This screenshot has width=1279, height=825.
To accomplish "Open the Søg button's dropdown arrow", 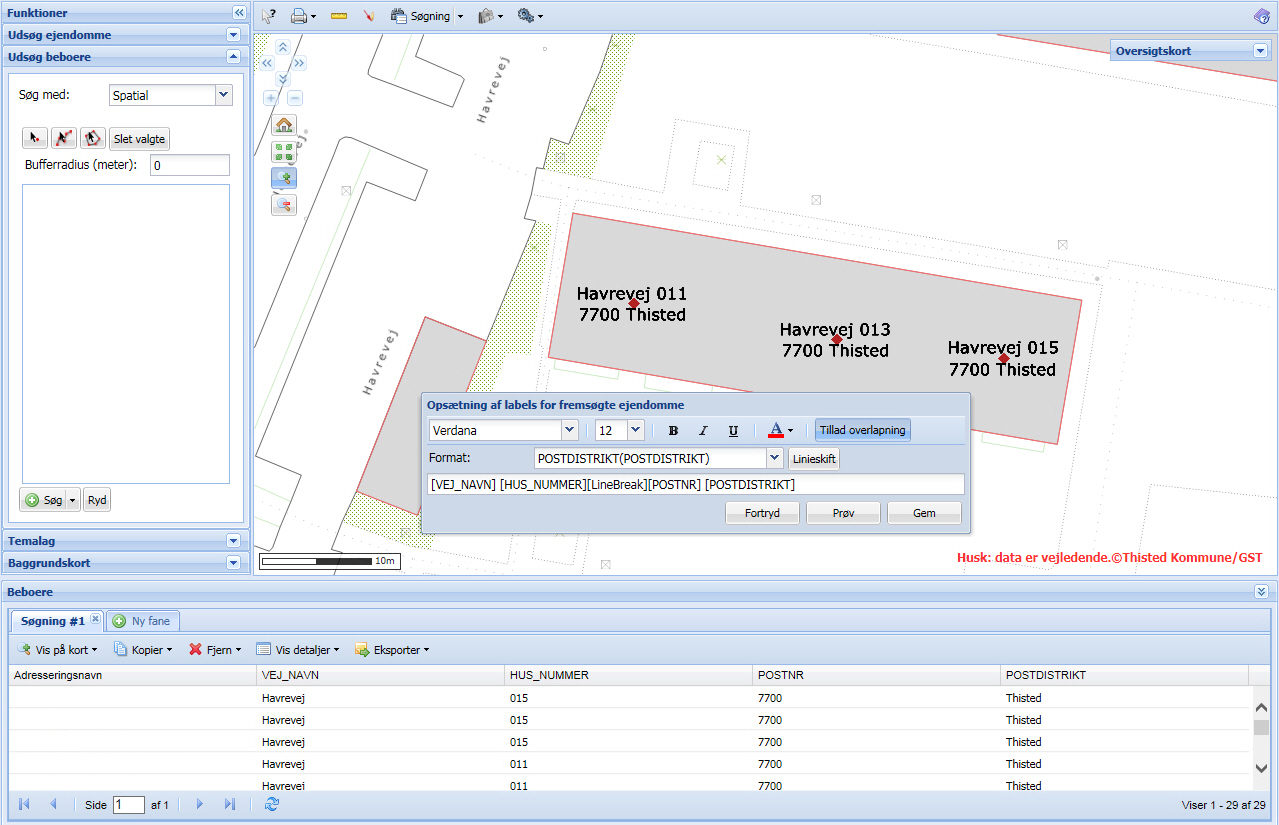I will [x=73, y=500].
